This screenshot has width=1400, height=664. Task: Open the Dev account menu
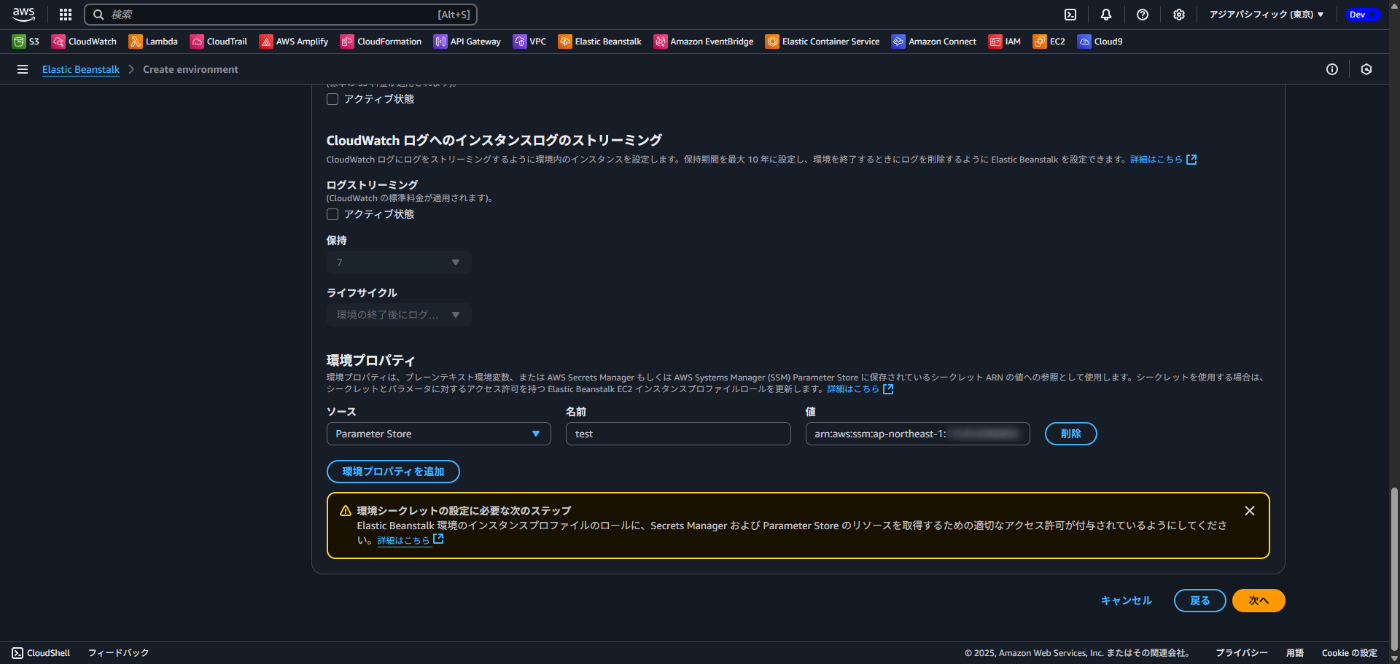pos(1363,15)
